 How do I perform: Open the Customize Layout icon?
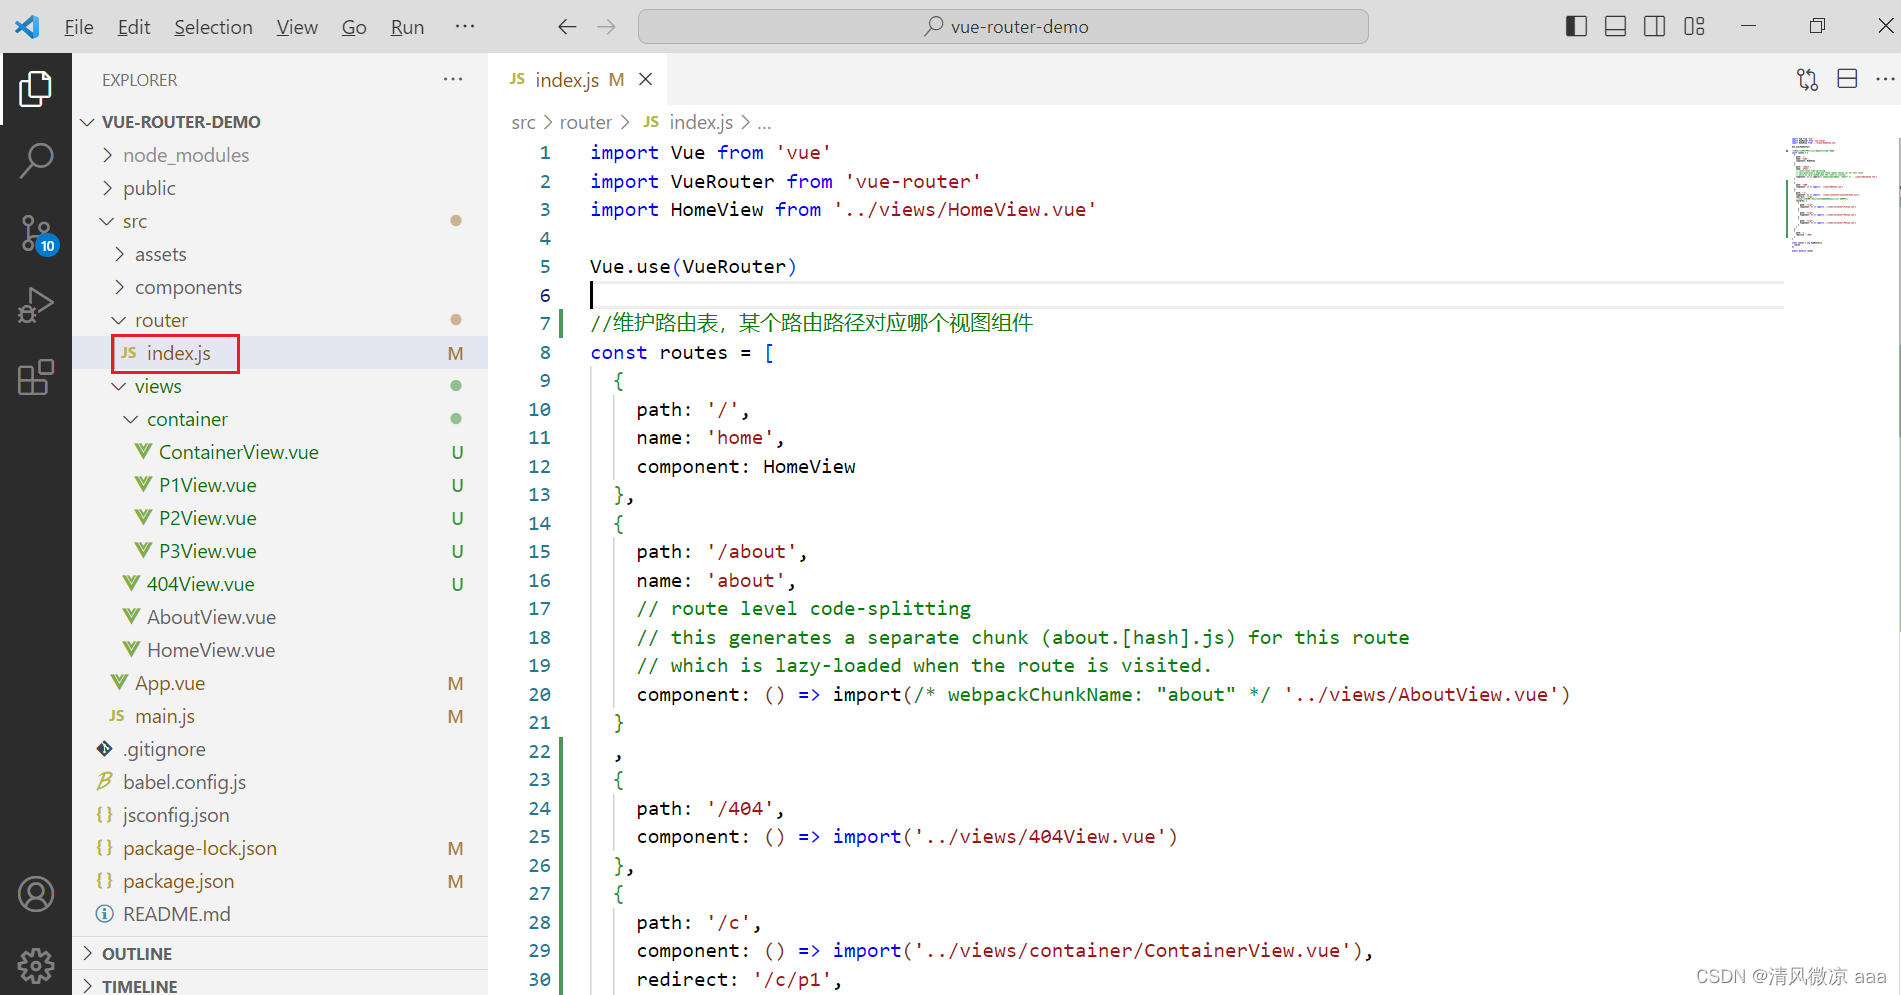pos(1694,27)
